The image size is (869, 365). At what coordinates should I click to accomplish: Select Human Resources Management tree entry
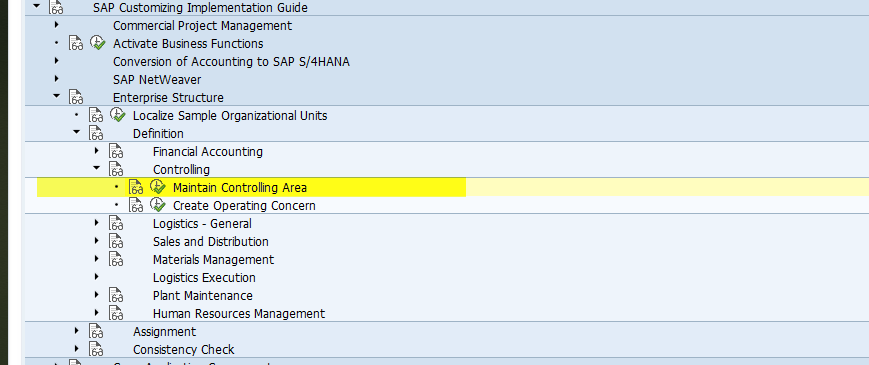(239, 313)
